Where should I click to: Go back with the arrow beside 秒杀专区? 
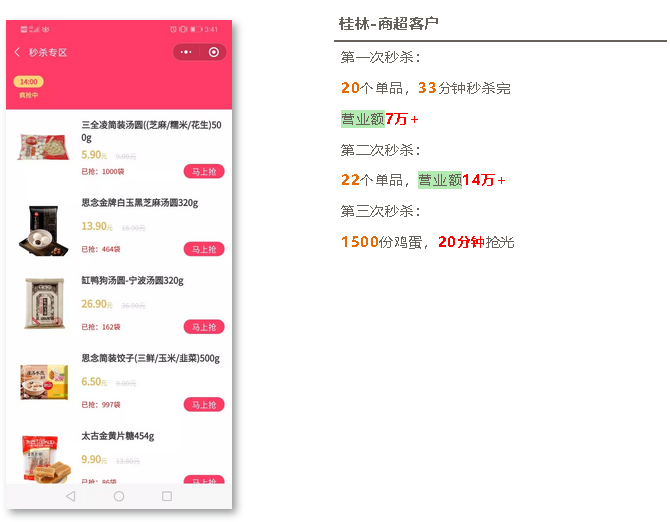point(17,52)
